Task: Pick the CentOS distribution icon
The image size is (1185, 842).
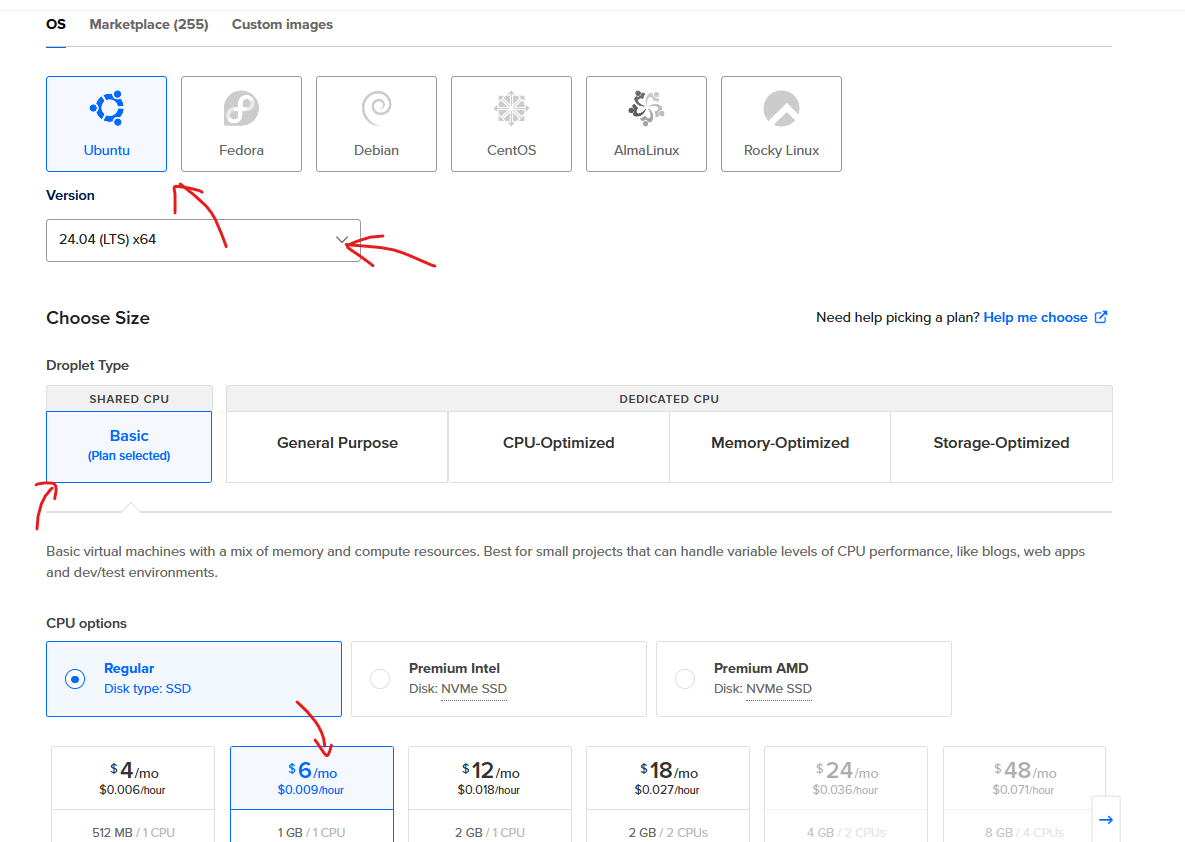Action: [511, 123]
